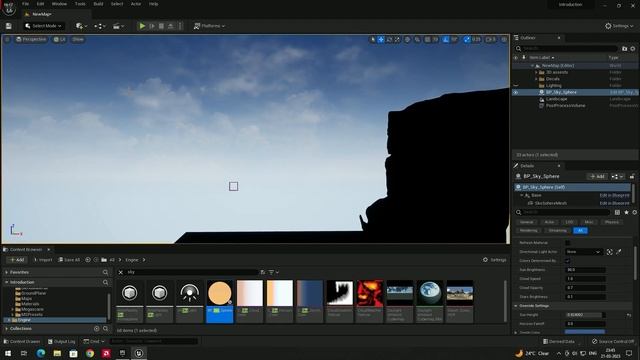Click the skip frame button beside Play
This screenshot has height=360, width=640.
click(x=152, y=26)
